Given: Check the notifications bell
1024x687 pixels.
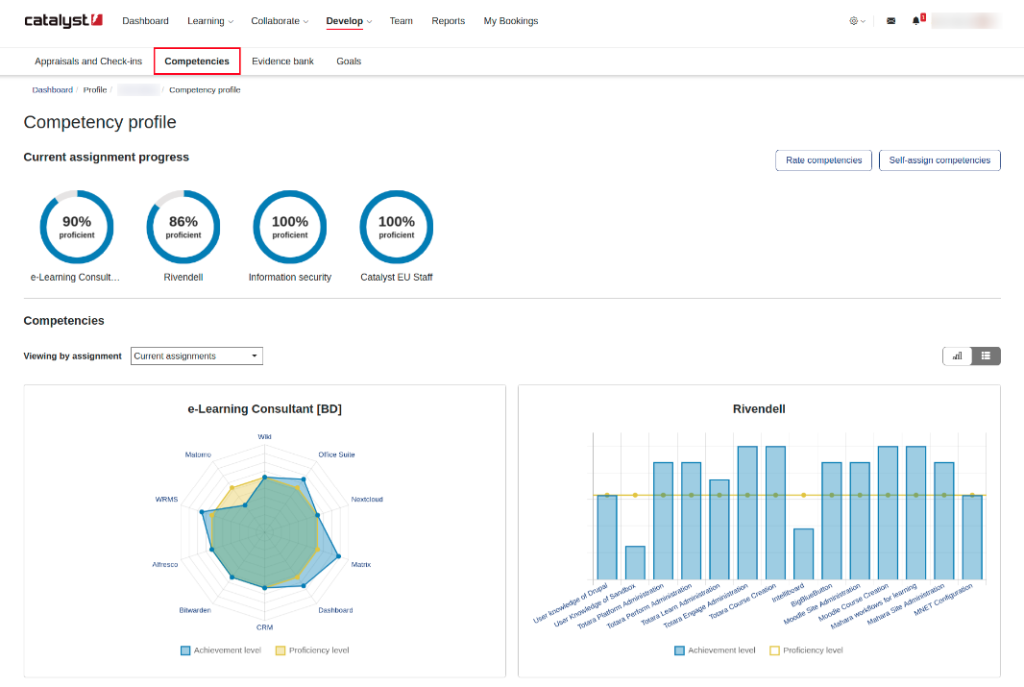Looking at the screenshot, I should [x=916, y=21].
